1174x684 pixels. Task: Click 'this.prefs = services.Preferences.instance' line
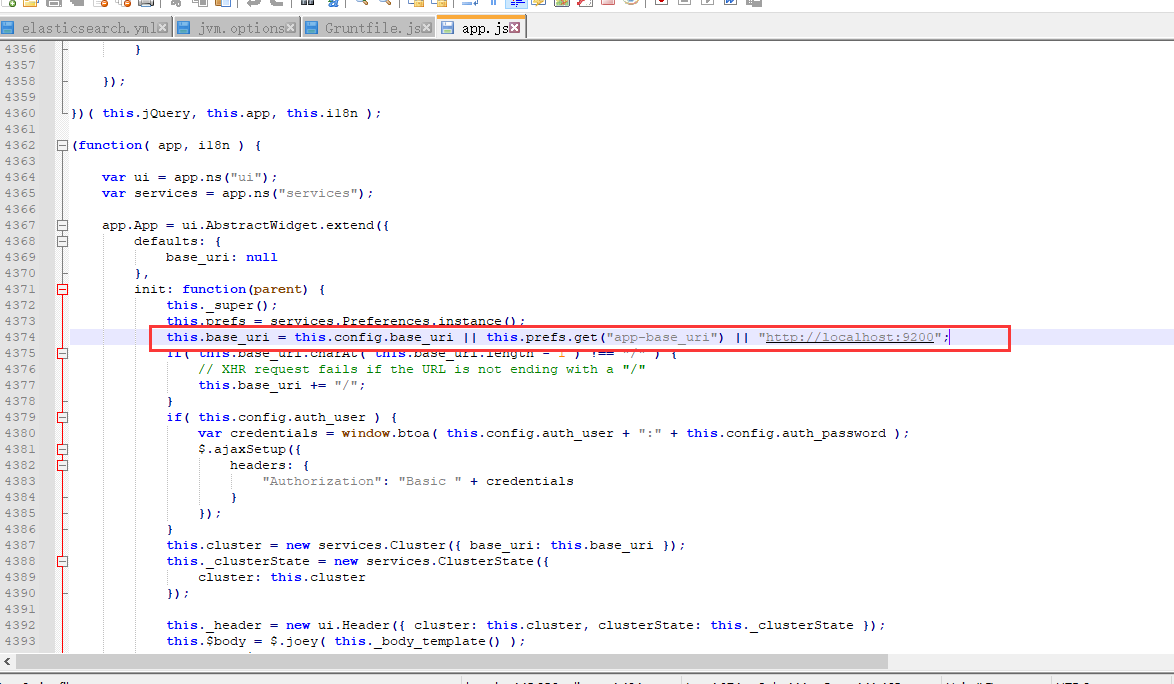(x=346, y=322)
